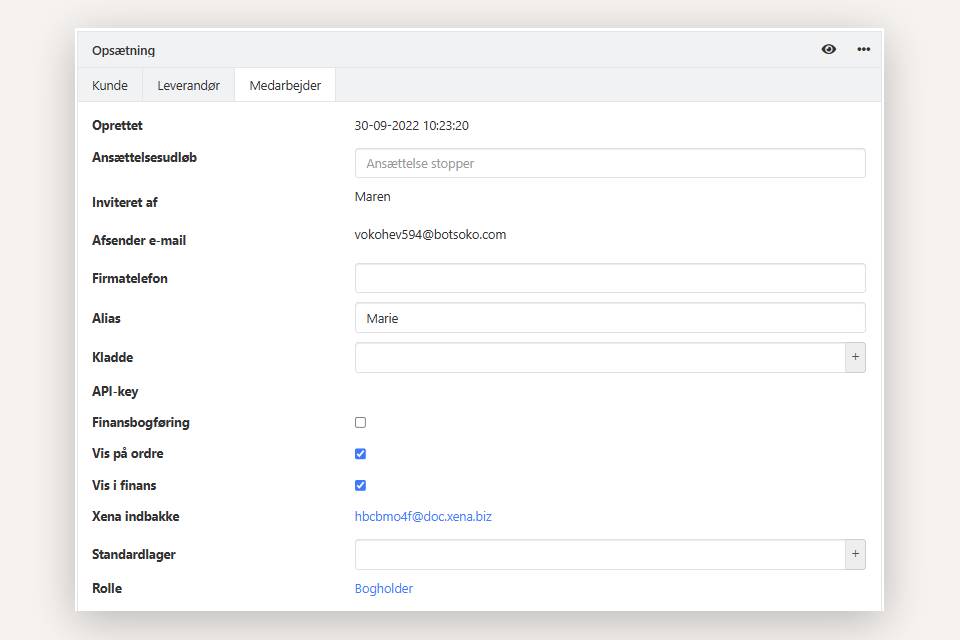Viewport: 960px width, 640px height.
Task: Click the vokohev594@botsoko.com sender email text
Action: tap(430, 235)
